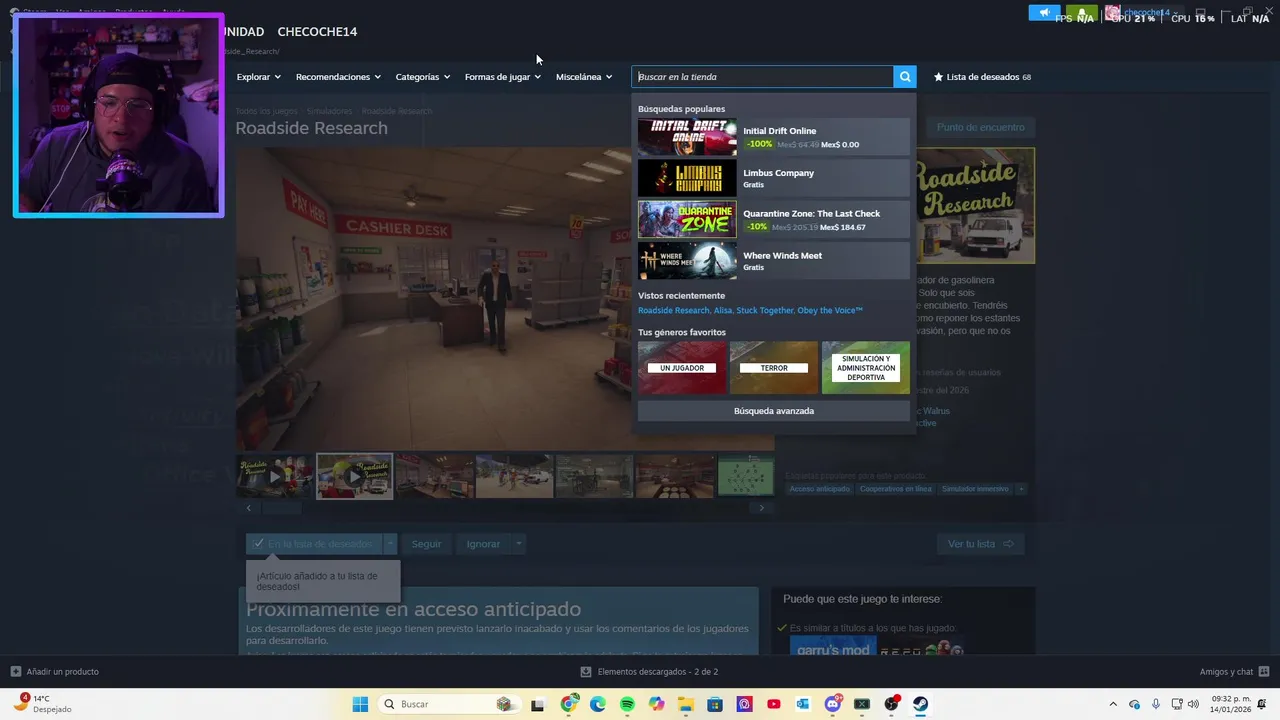Expand the Miscelánea dropdown

pyautogui.click(x=584, y=77)
